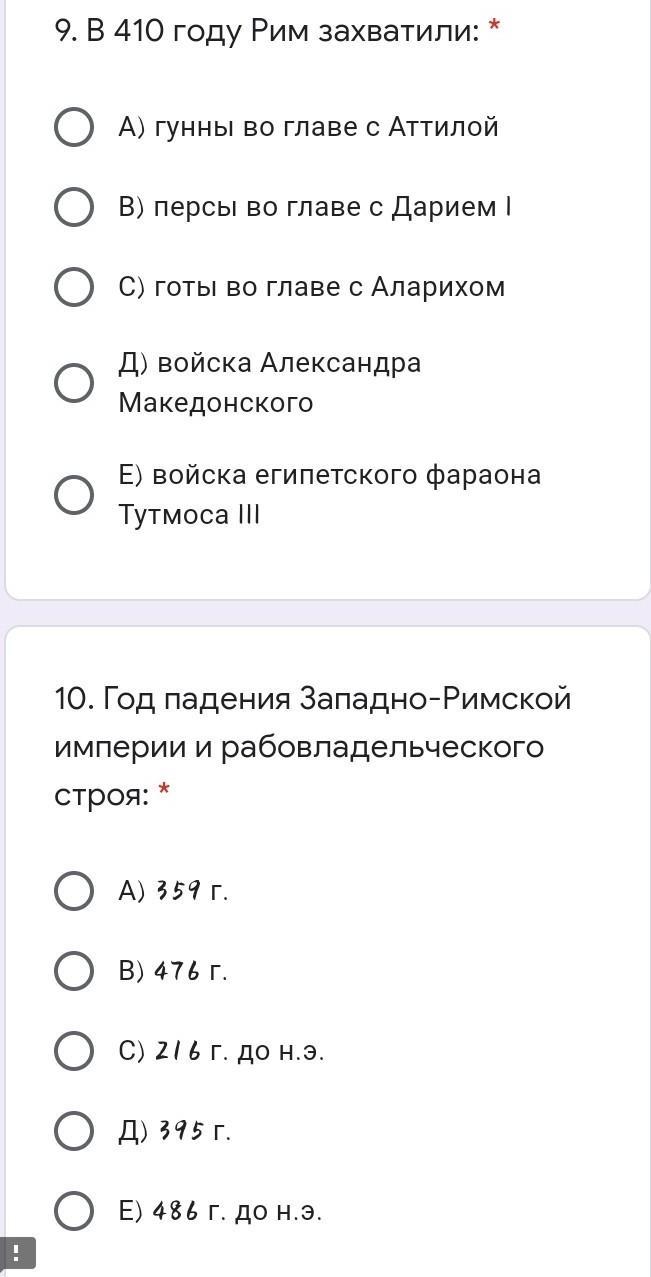Select radio circle for войска Александра Македонского

tap(73, 383)
